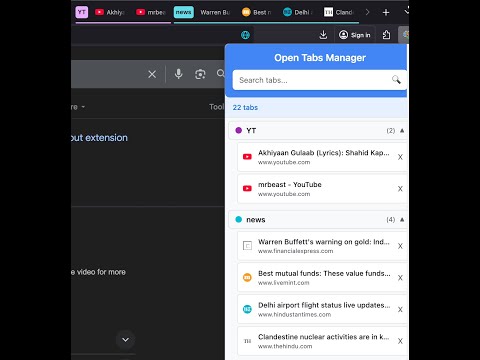The image size is (480, 360).
Task: Switch to the Akhiyaan YouTube browser tab
Action: [x=110, y=12]
